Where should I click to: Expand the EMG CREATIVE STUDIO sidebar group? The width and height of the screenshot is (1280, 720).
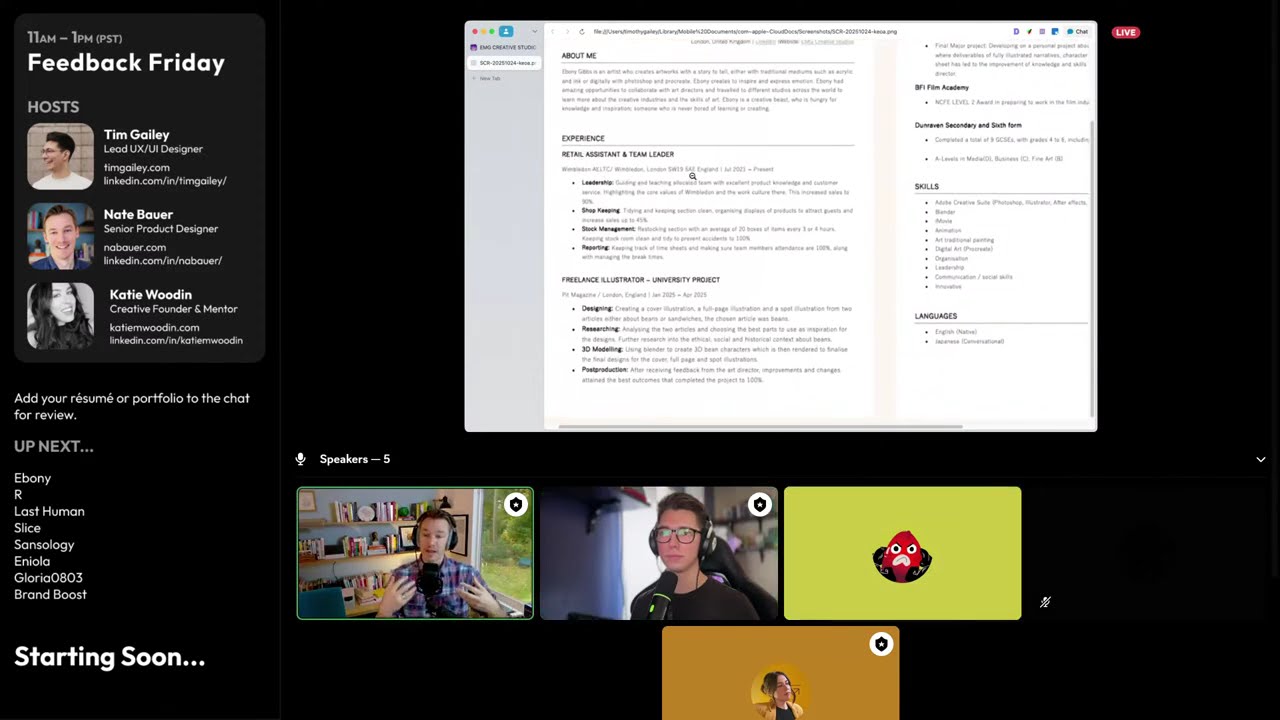click(x=504, y=47)
